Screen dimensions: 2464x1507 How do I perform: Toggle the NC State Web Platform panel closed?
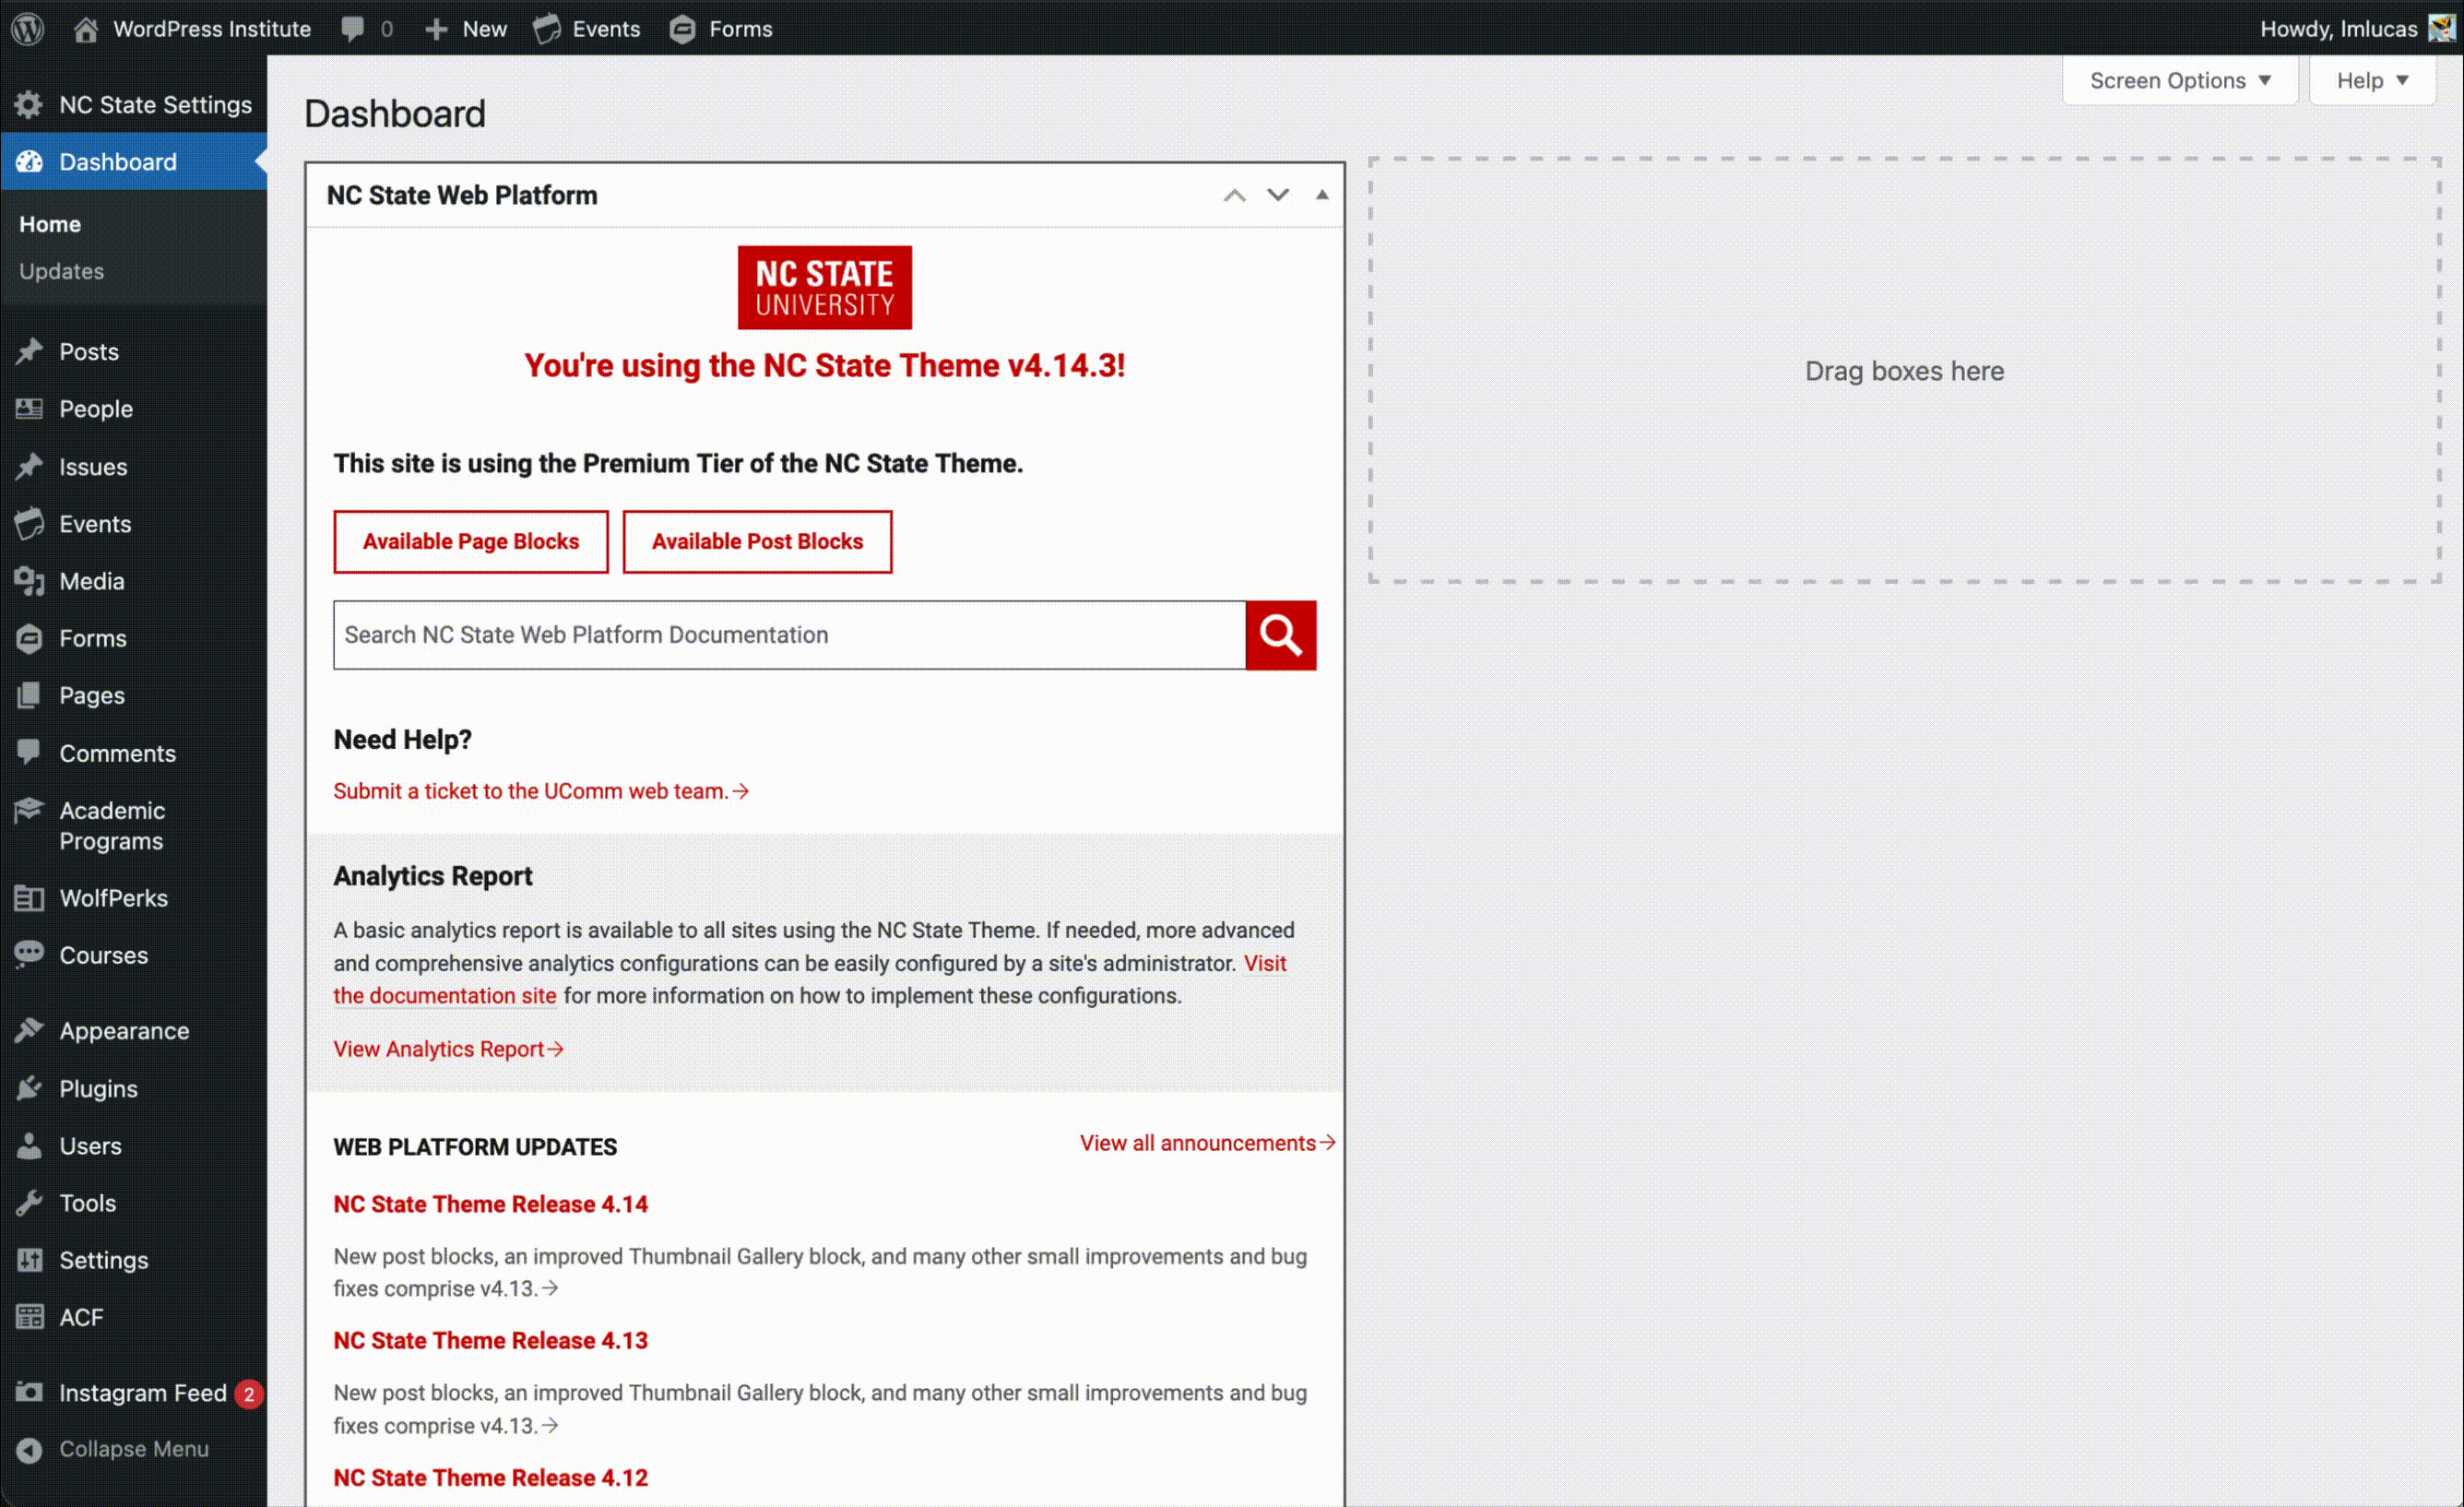pyautogui.click(x=1321, y=195)
